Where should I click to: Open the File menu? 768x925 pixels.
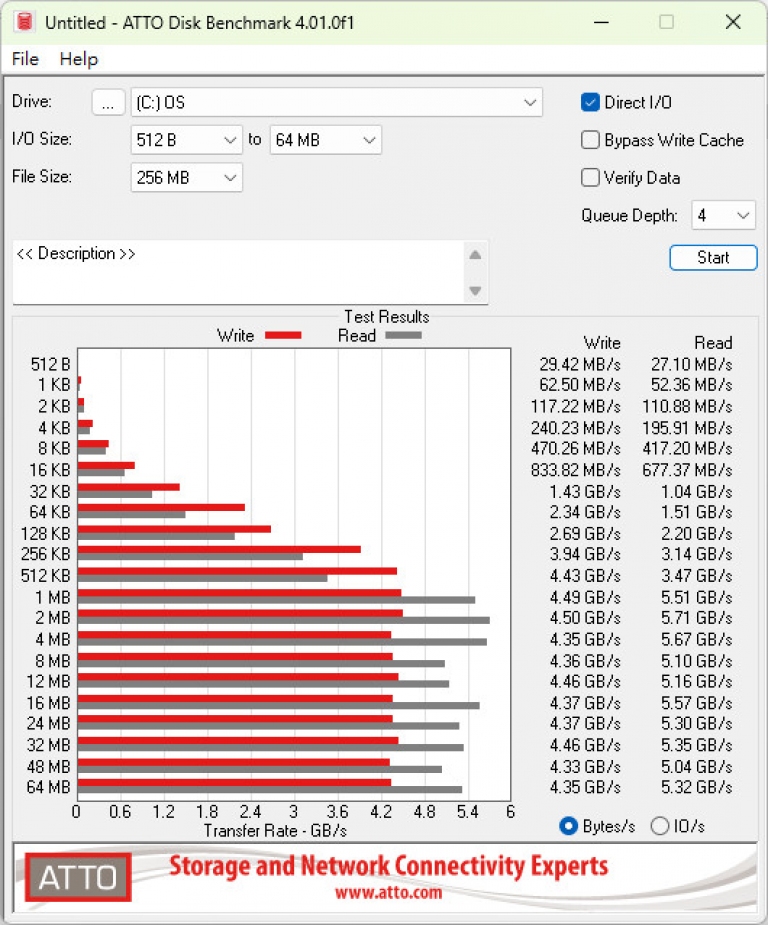click(x=25, y=59)
